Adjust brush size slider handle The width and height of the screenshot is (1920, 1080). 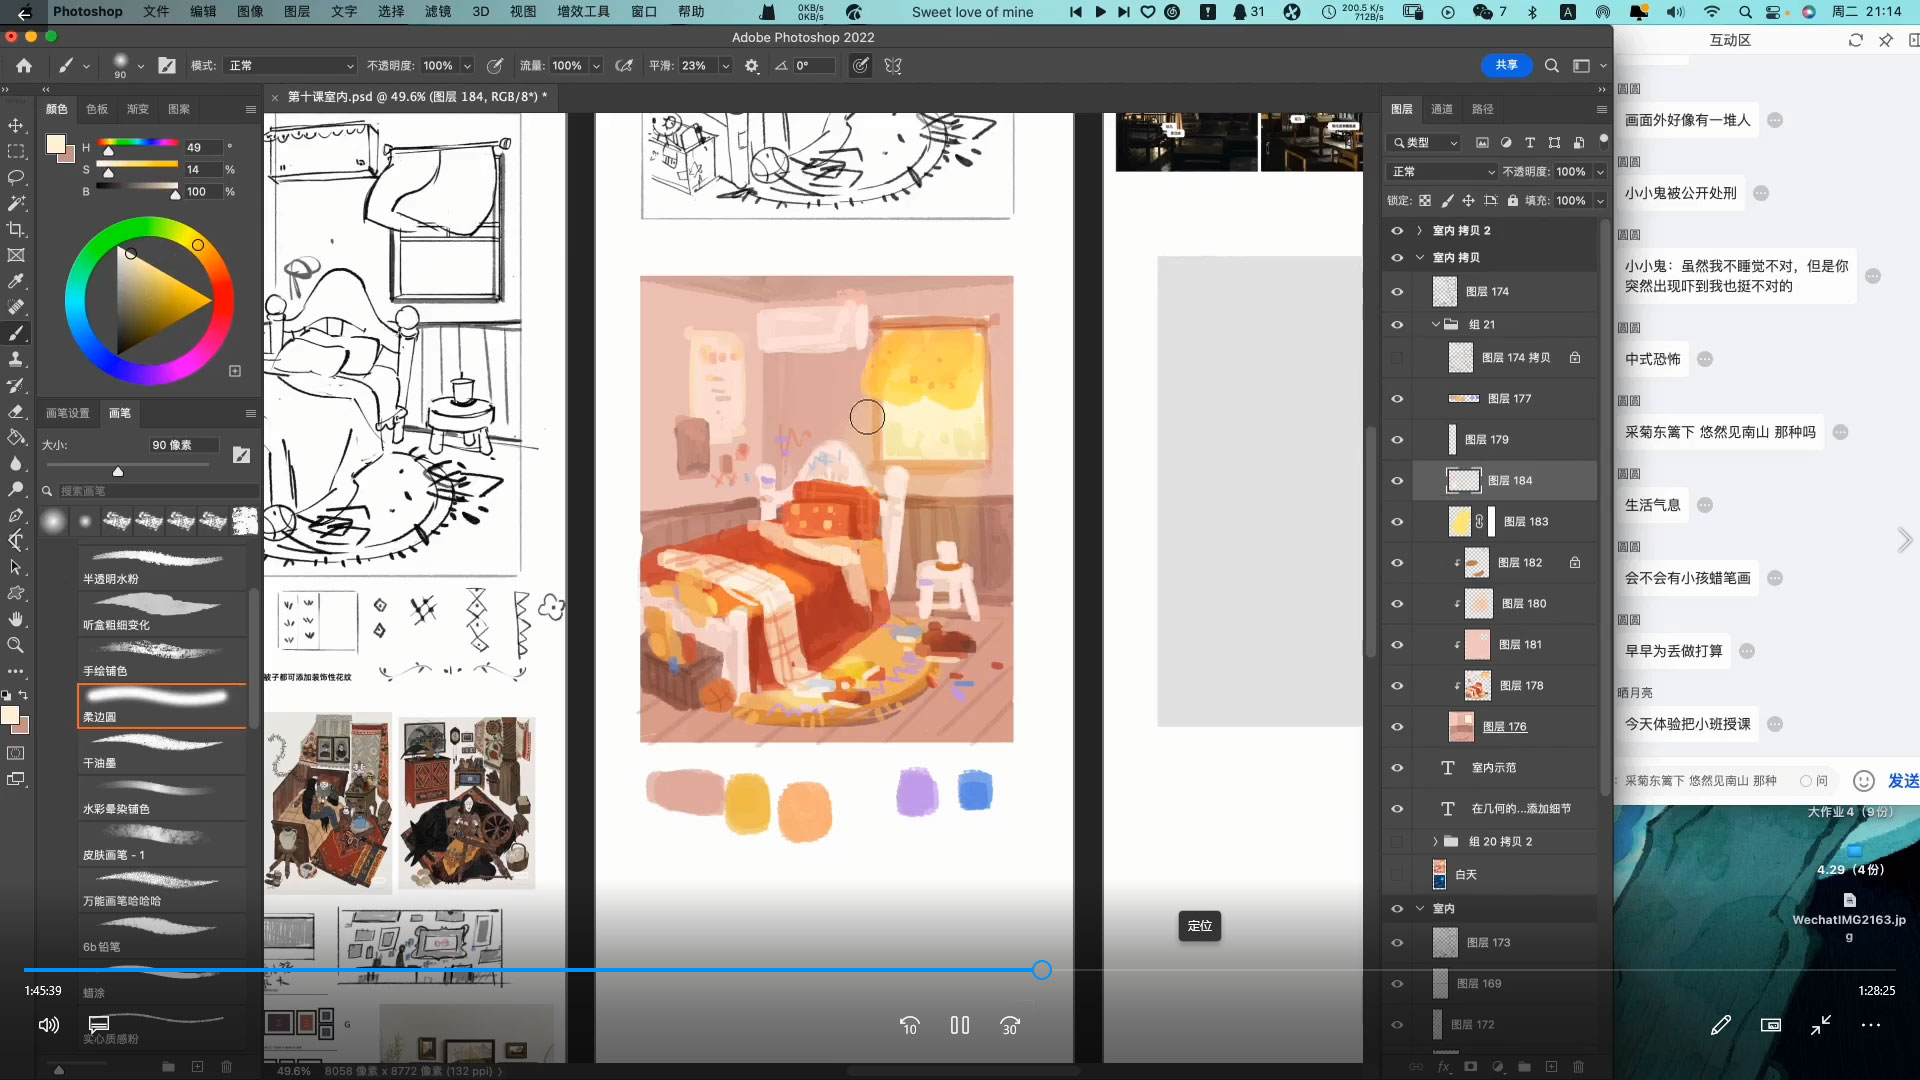[x=118, y=471]
